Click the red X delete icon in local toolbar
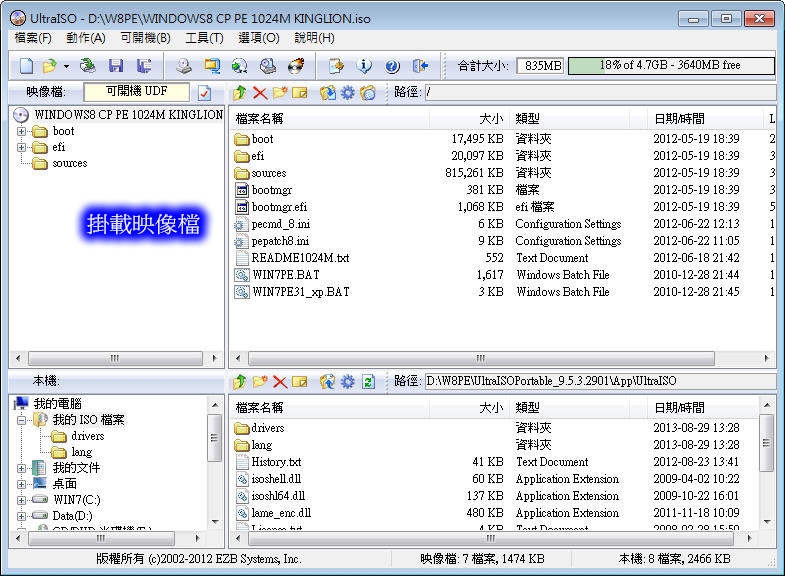Screen dimensions: 785x576 [280, 382]
